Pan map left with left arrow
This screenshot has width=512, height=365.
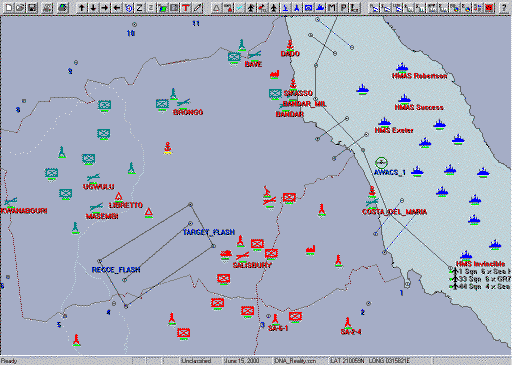117,7
